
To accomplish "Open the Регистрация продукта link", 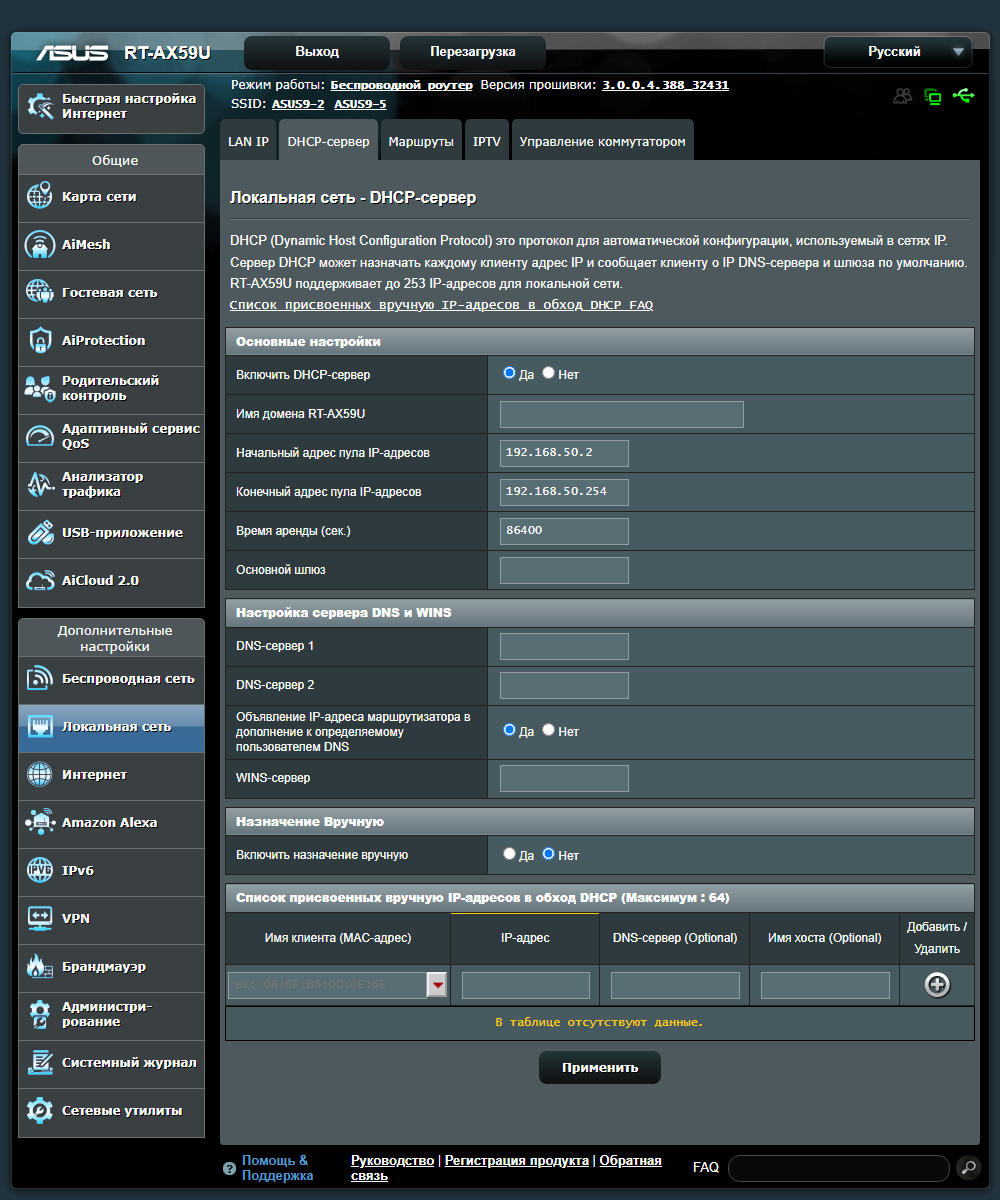I will pyautogui.click(x=516, y=1160).
